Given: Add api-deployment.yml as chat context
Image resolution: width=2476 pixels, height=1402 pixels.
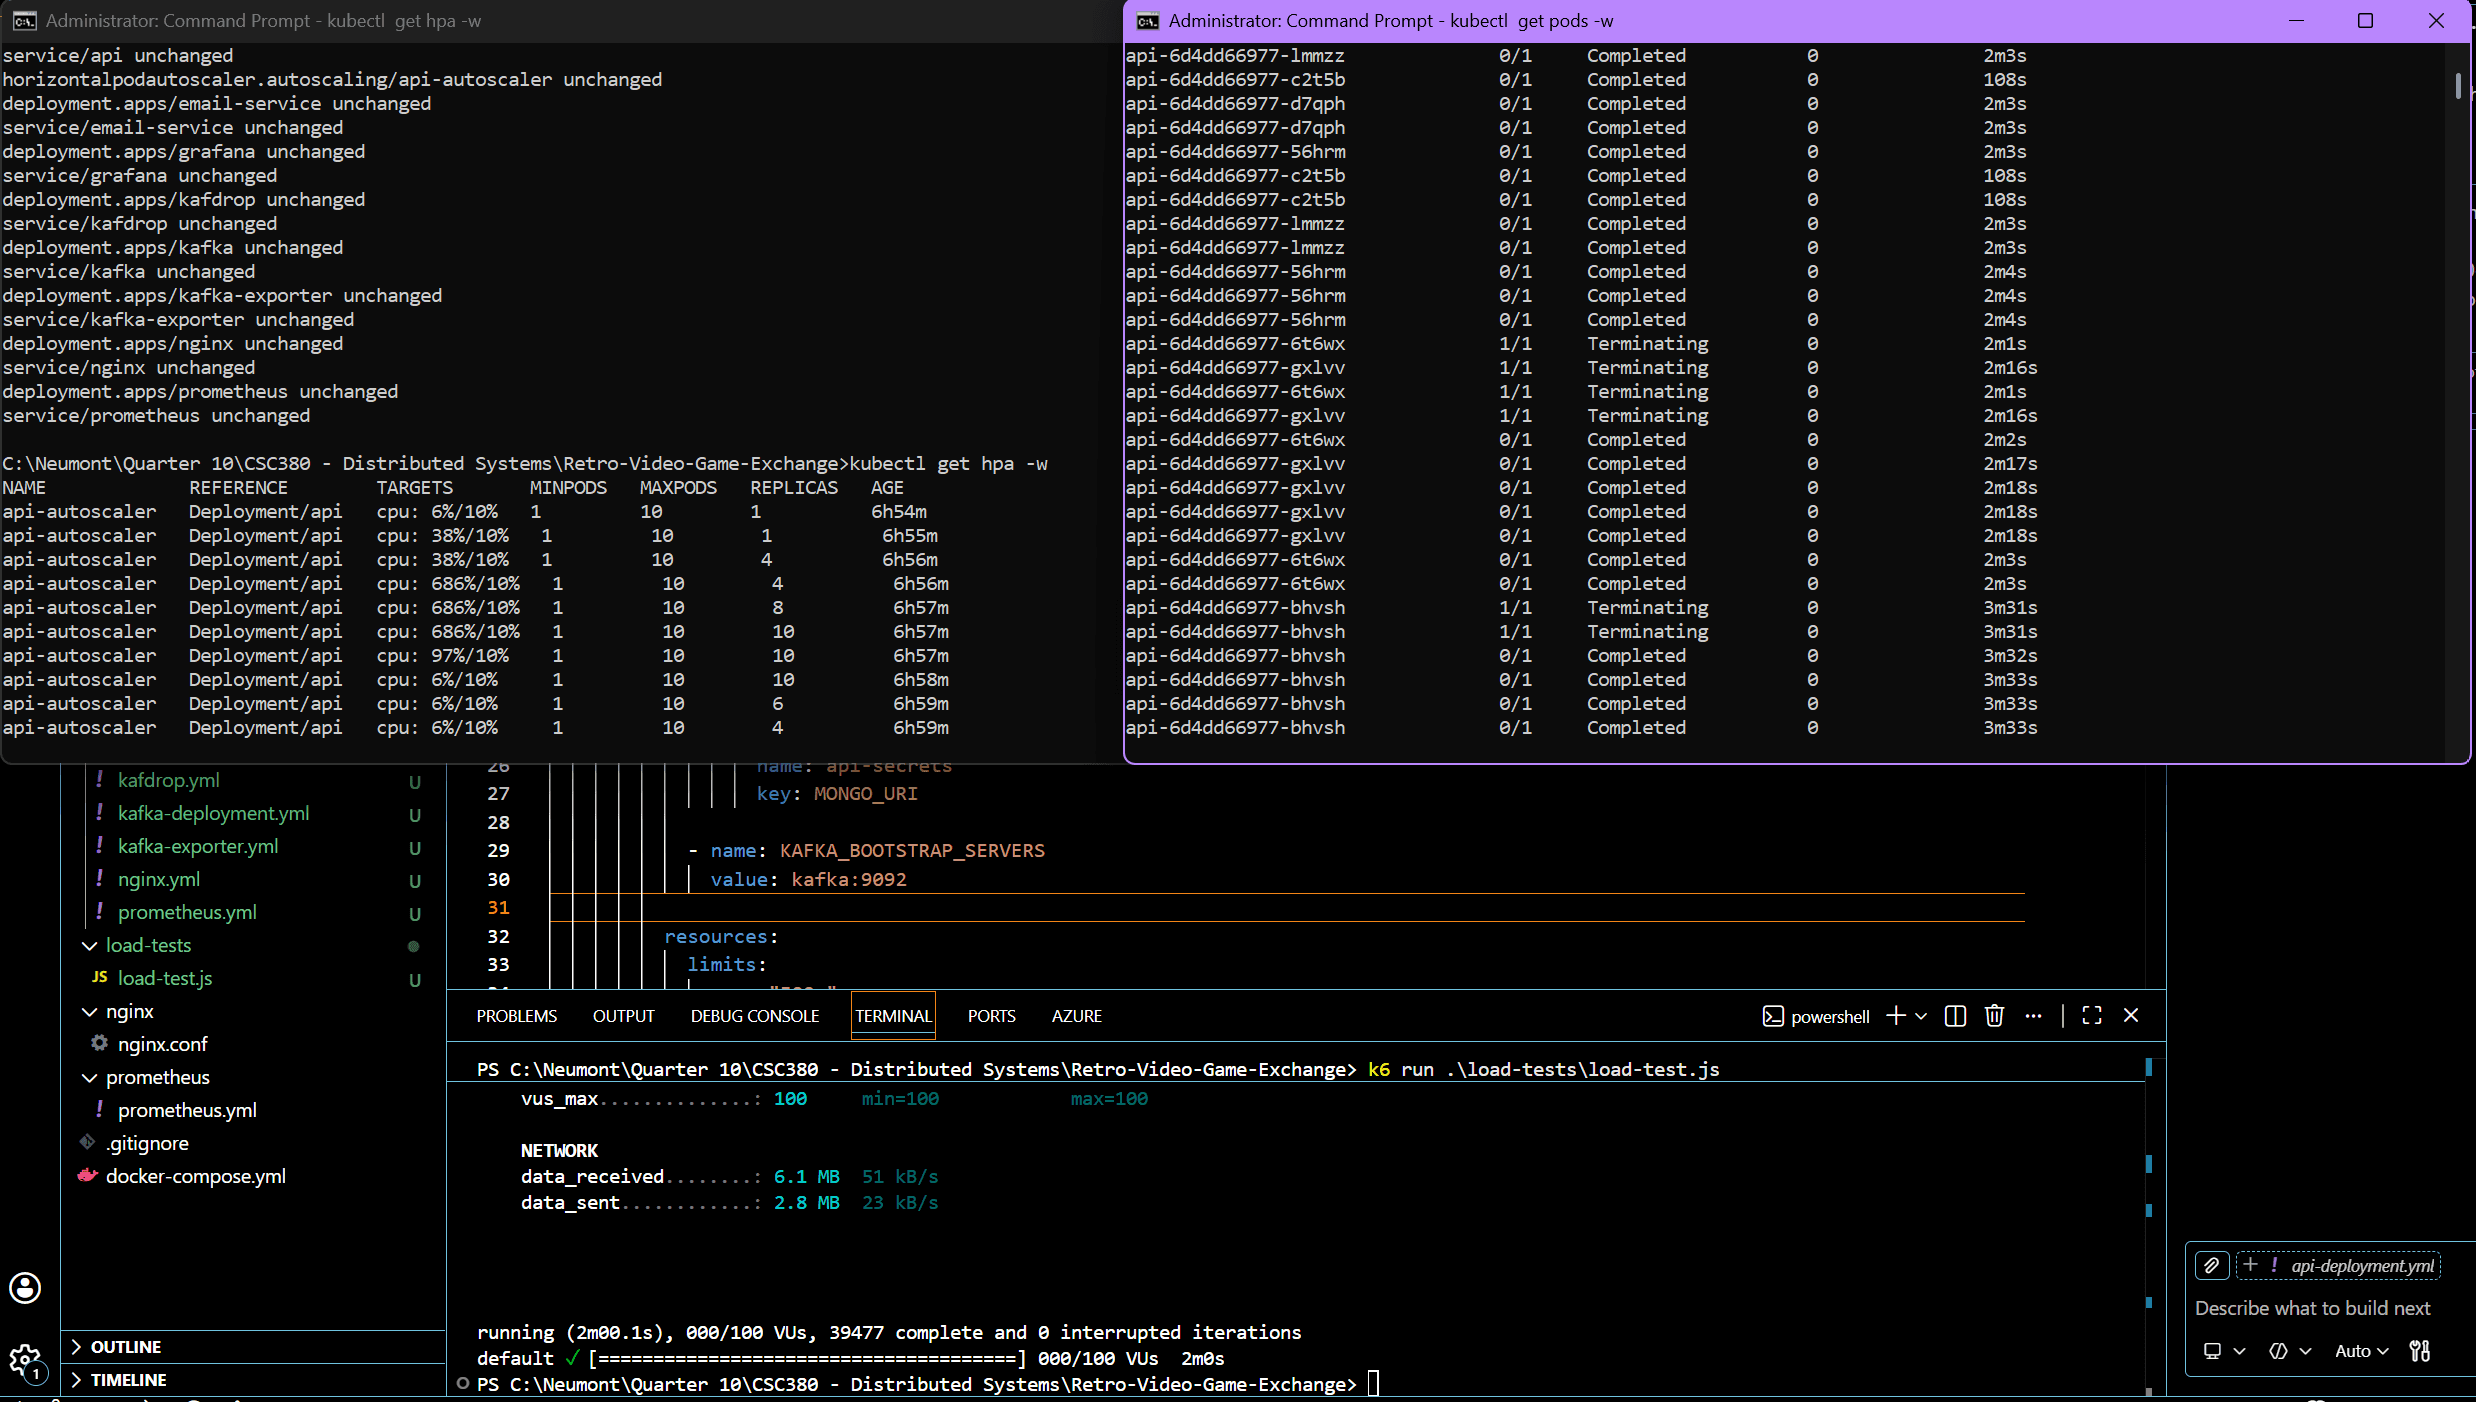Looking at the screenshot, I should [2338, 1266].
